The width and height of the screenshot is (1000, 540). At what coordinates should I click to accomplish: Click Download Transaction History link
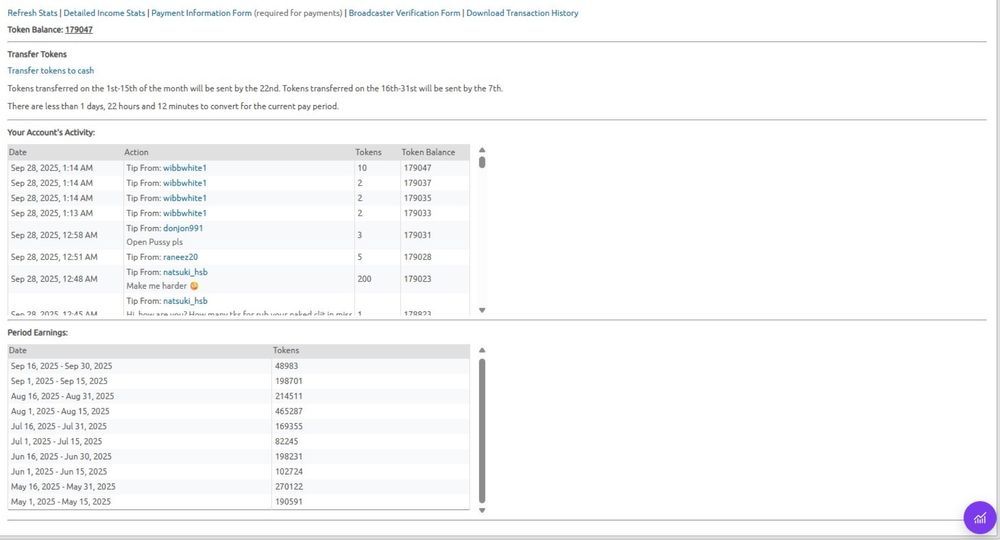click(522, 13)
